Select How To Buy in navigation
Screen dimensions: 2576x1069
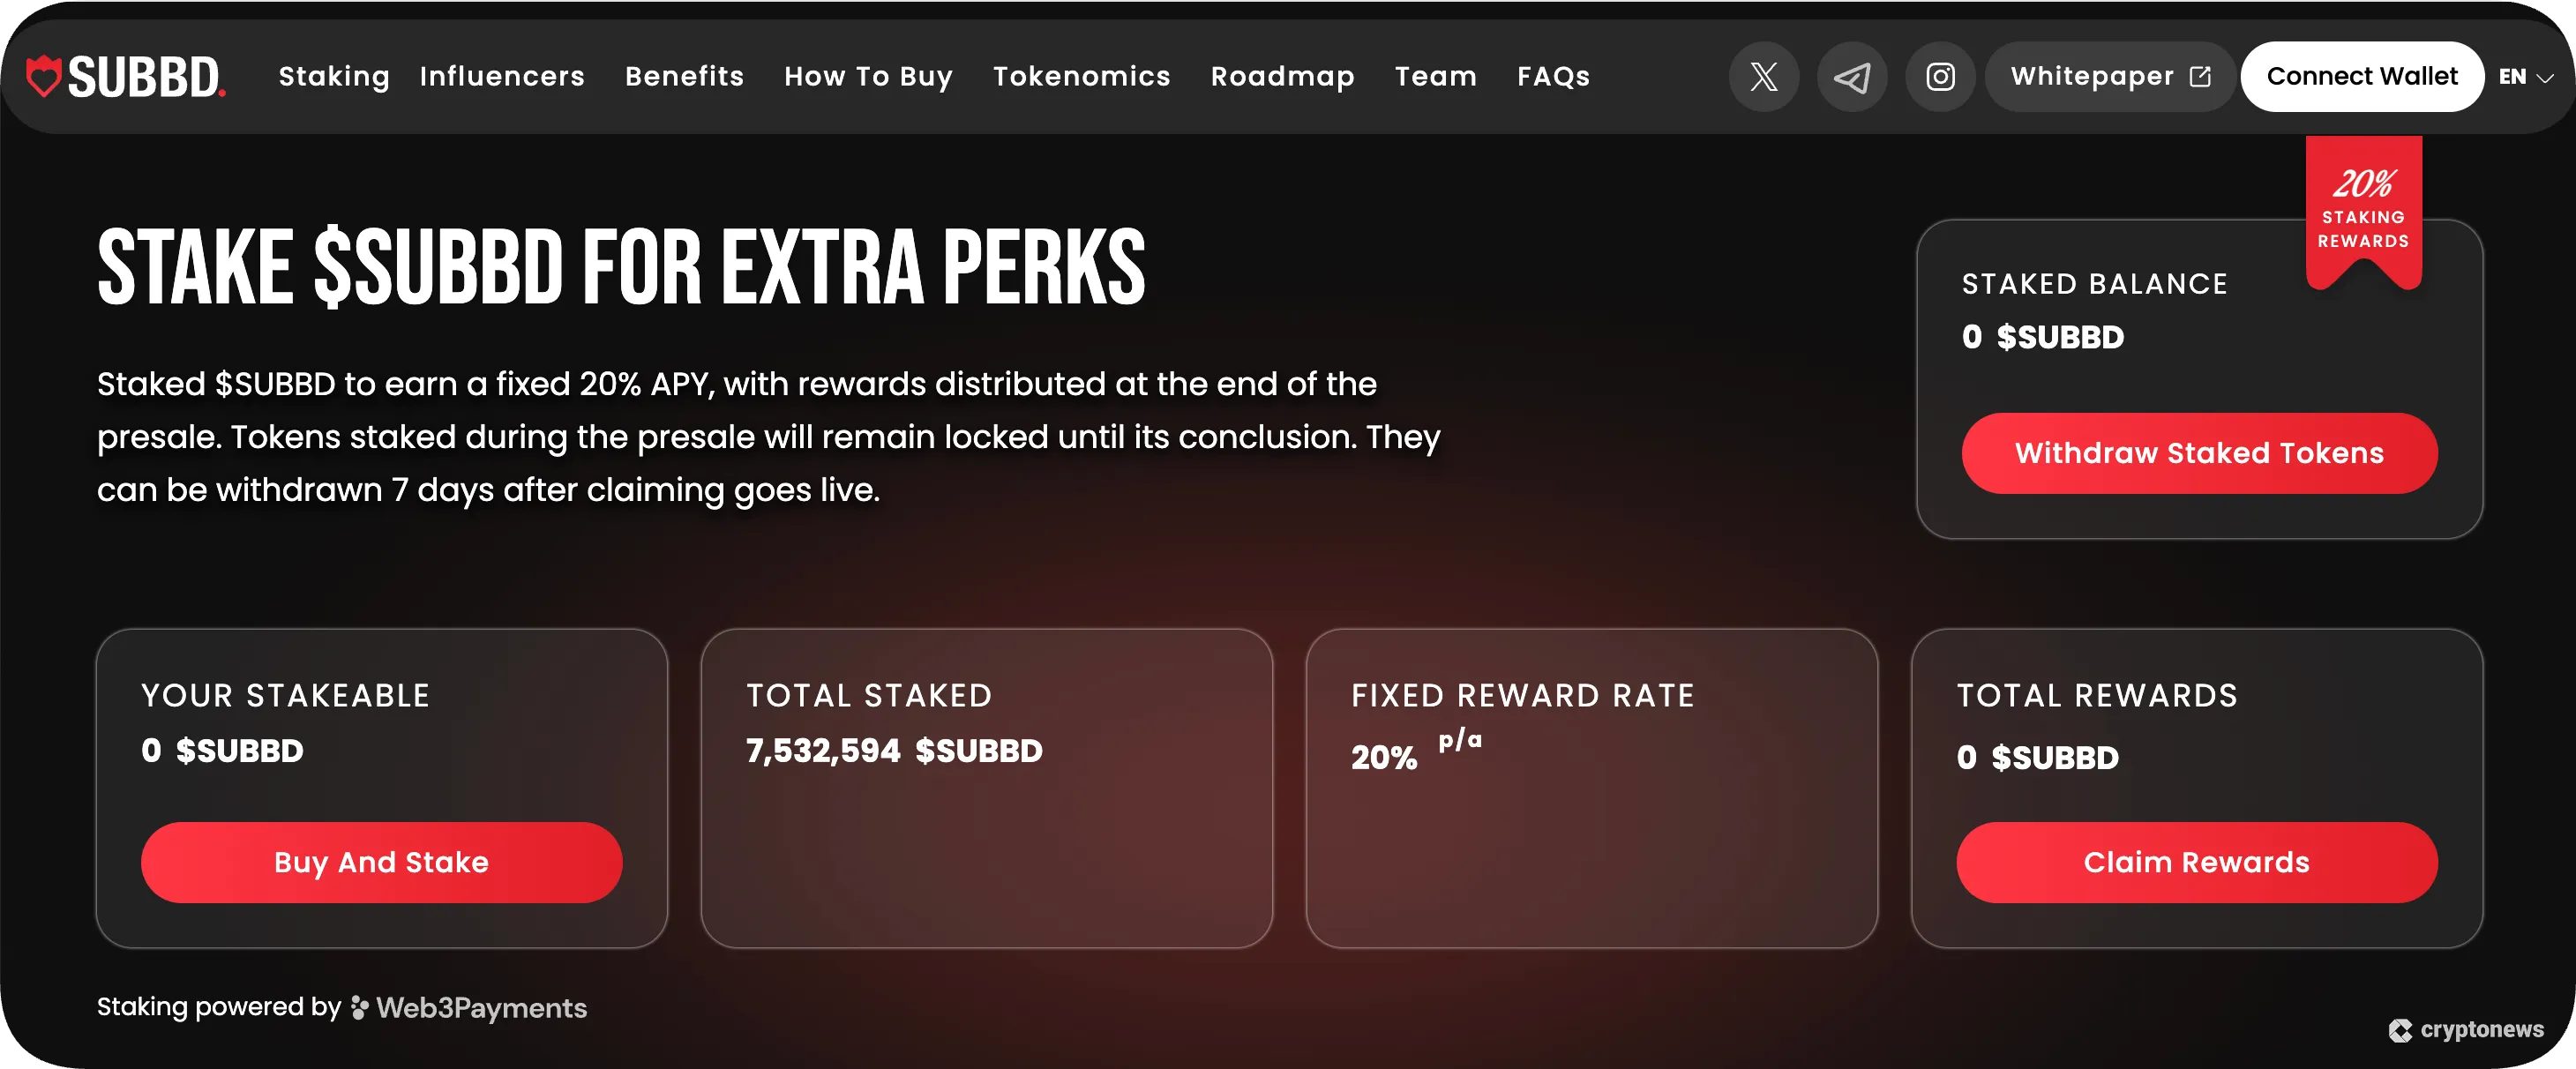point(868,77)
